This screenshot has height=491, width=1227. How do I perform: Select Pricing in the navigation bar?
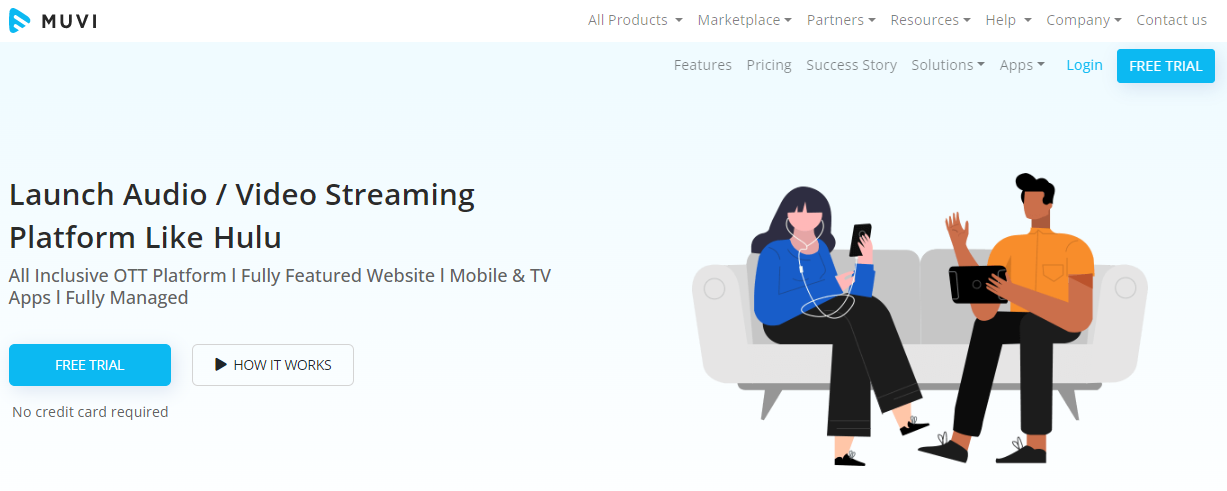coord(769,65)
